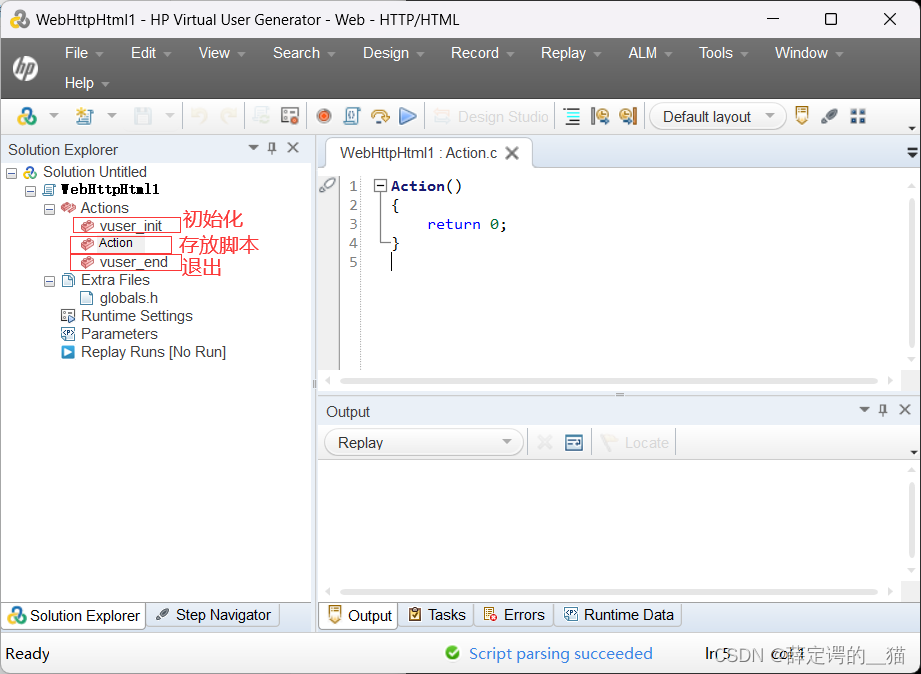The height and width of the screenshot is (674, 921).
Task: Click the HP logo icon
Action: 25,69
